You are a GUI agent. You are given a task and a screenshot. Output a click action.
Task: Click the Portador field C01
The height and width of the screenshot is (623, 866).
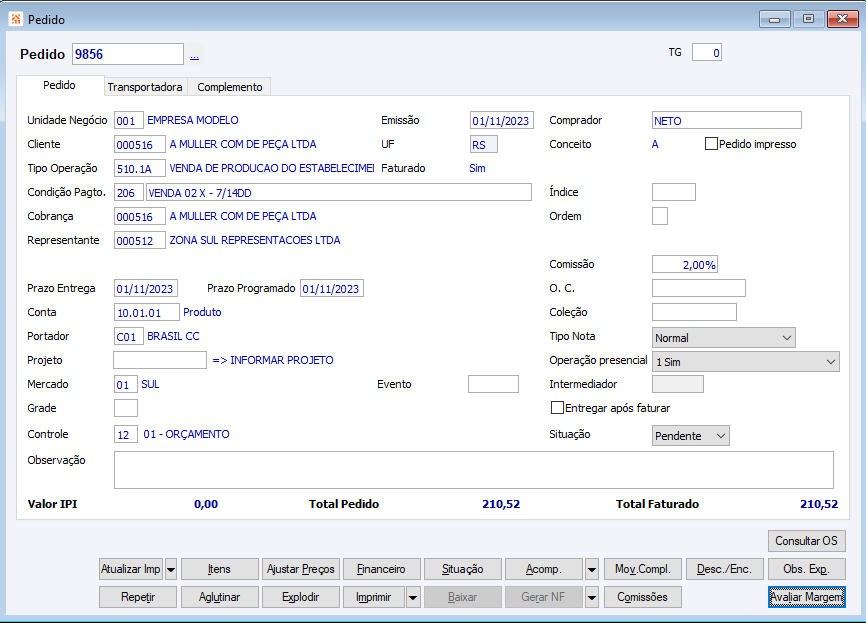(129, 336)
